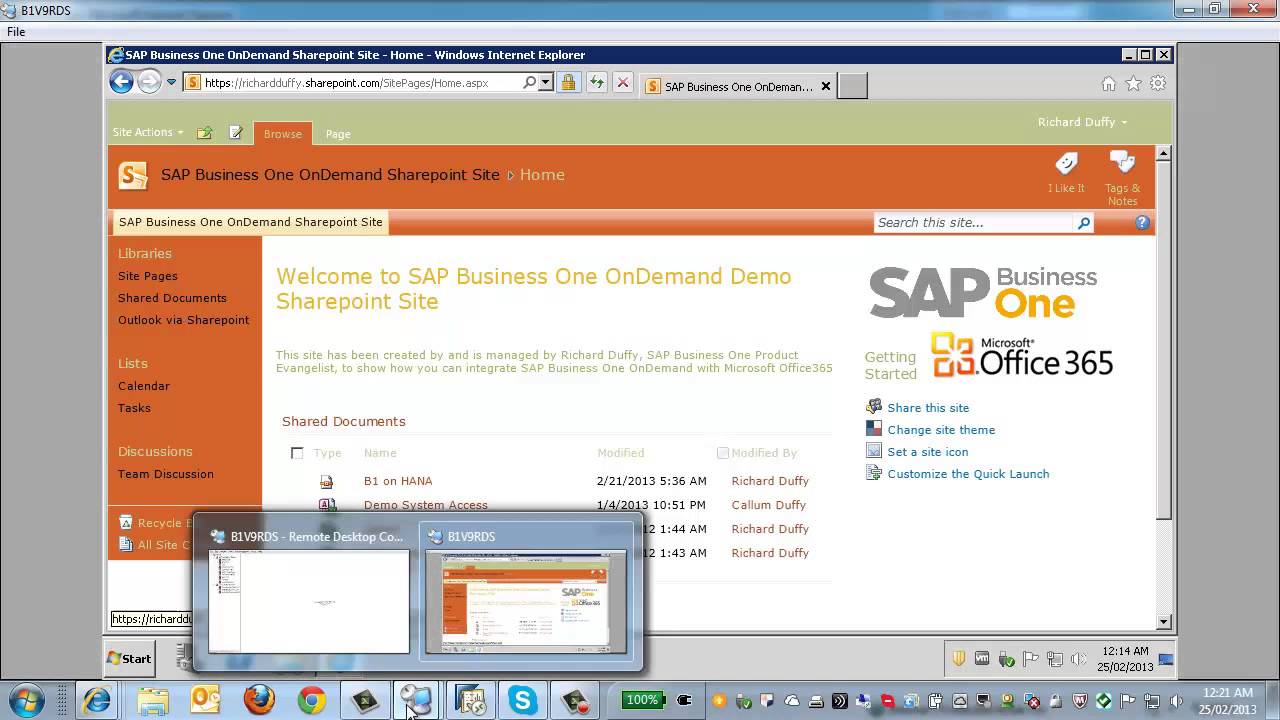Click the page scrollbar up arrow
The width and height of the screenshot is (1280, 720).
pyautogui.click(x=1163, y=154)
